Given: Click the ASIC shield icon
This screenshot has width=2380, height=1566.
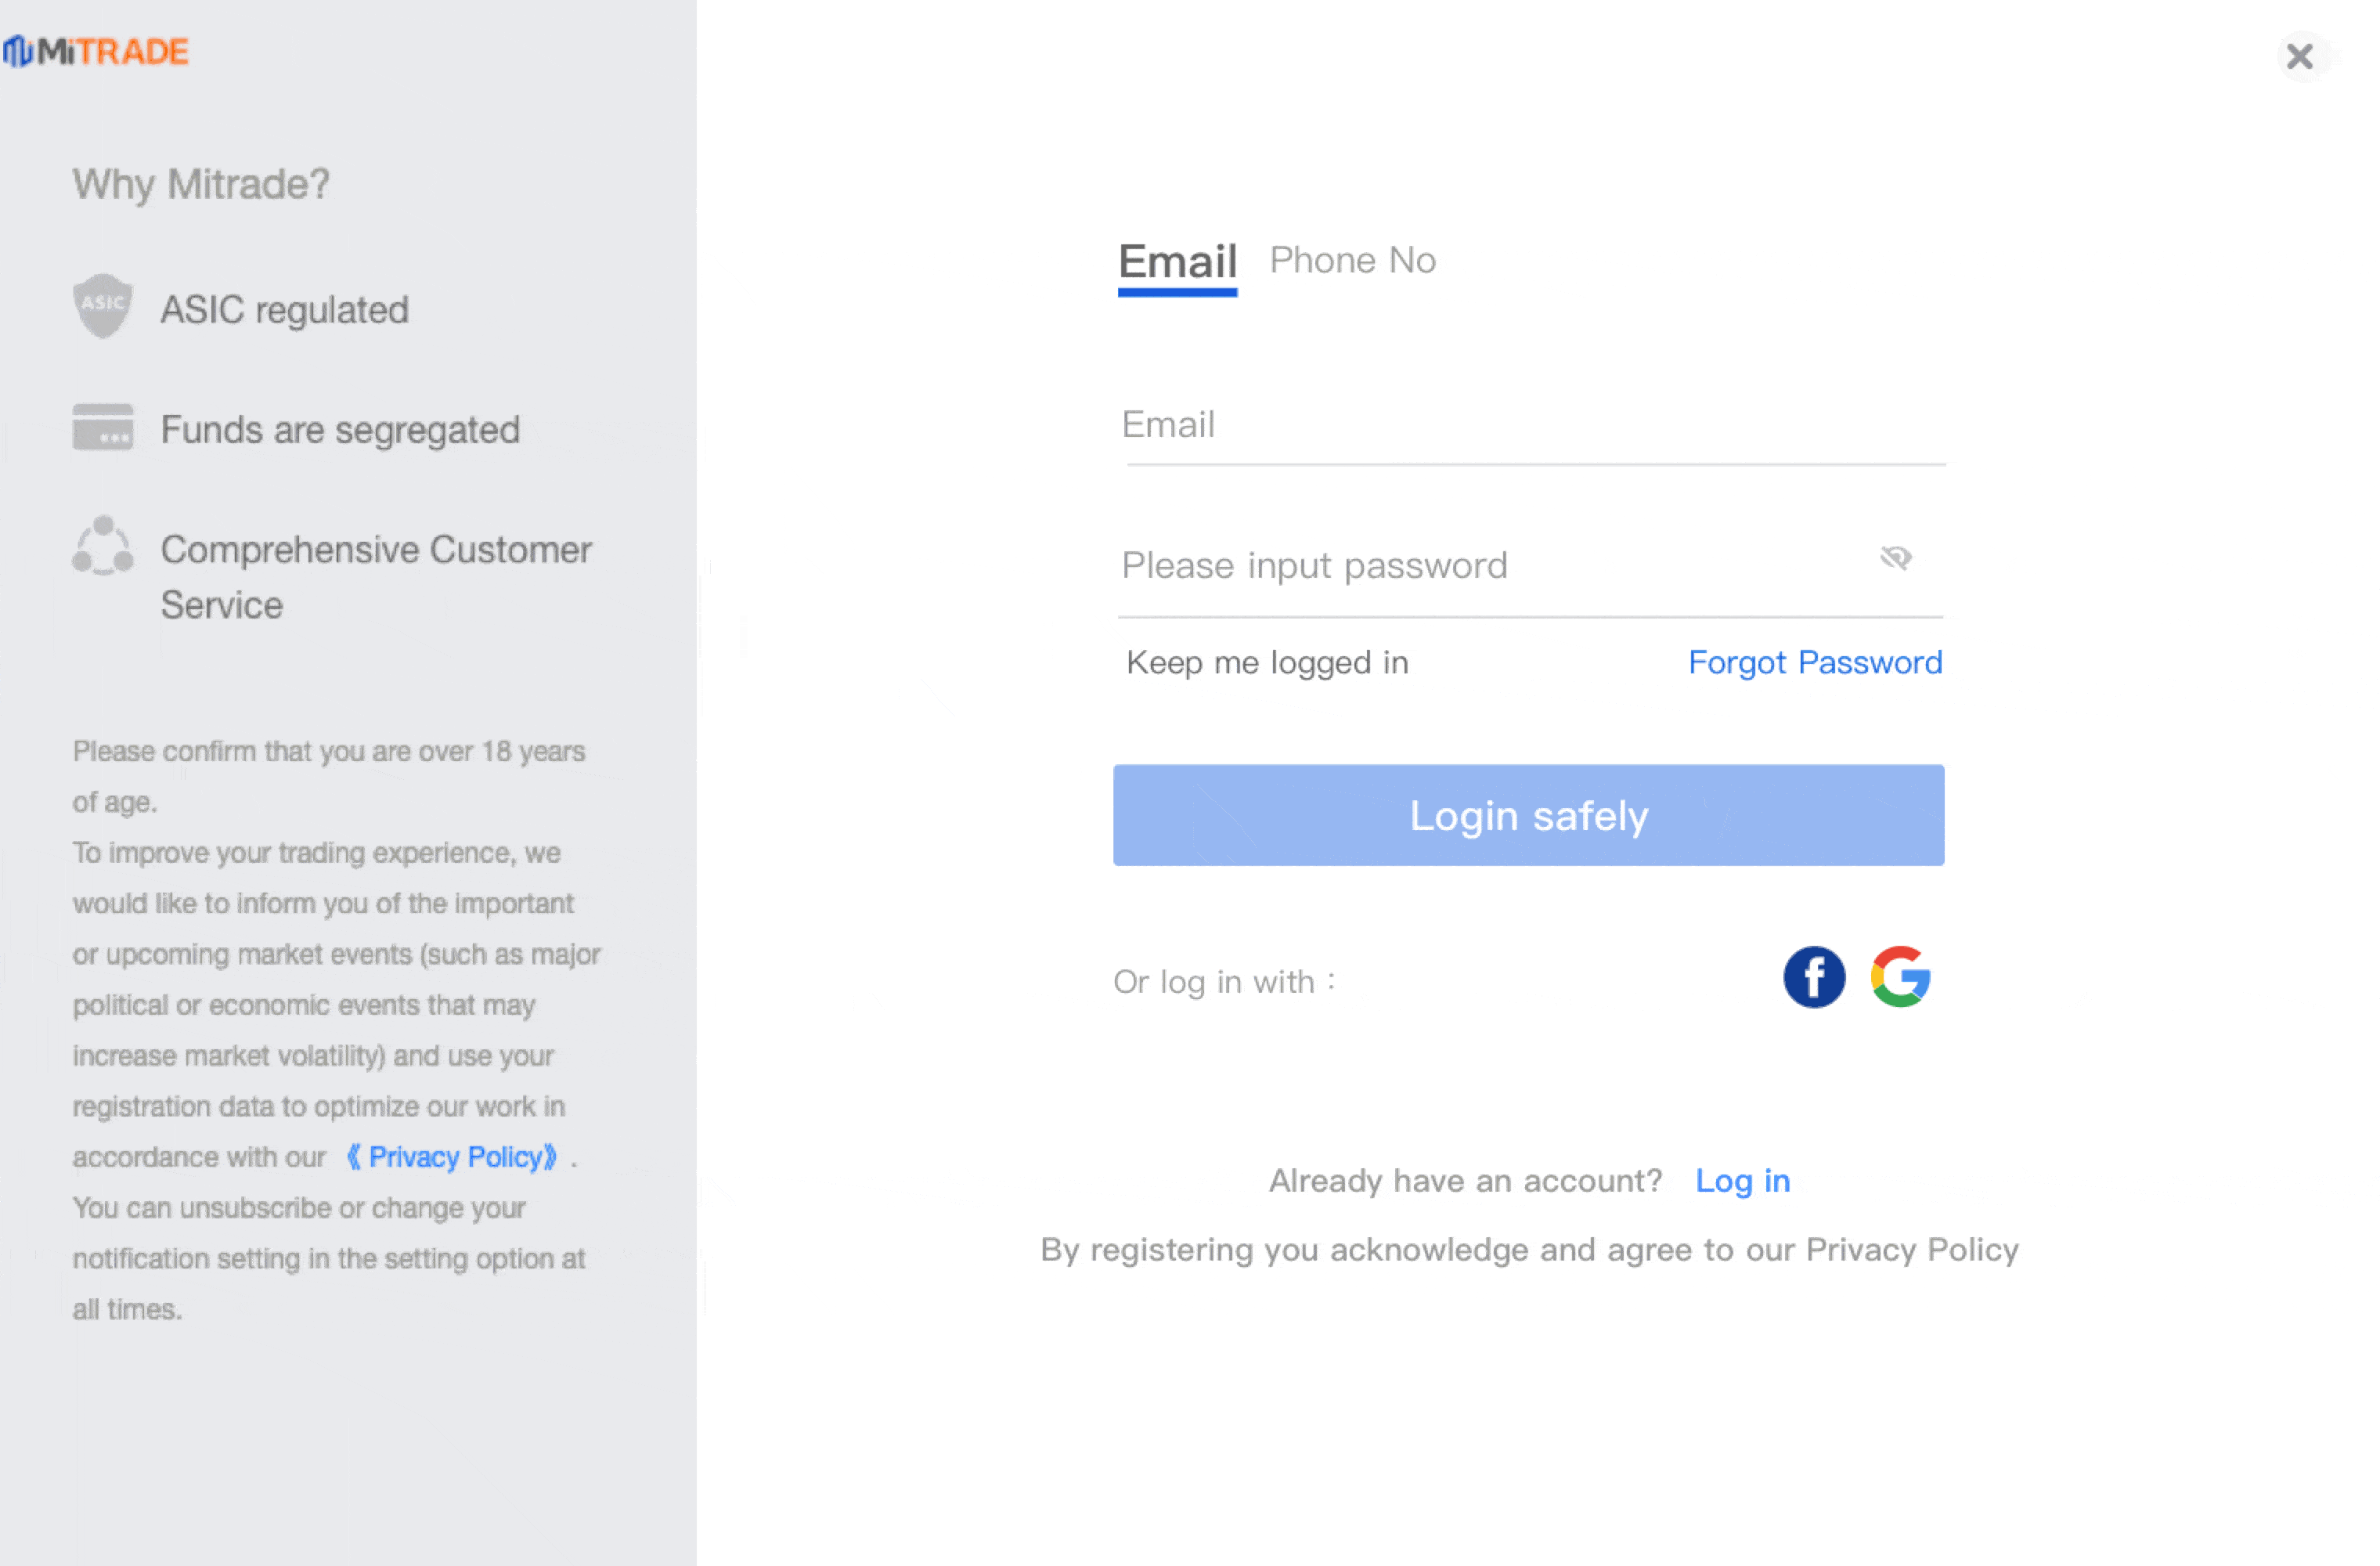Looking at the screenshot, I should click(103, 306).
